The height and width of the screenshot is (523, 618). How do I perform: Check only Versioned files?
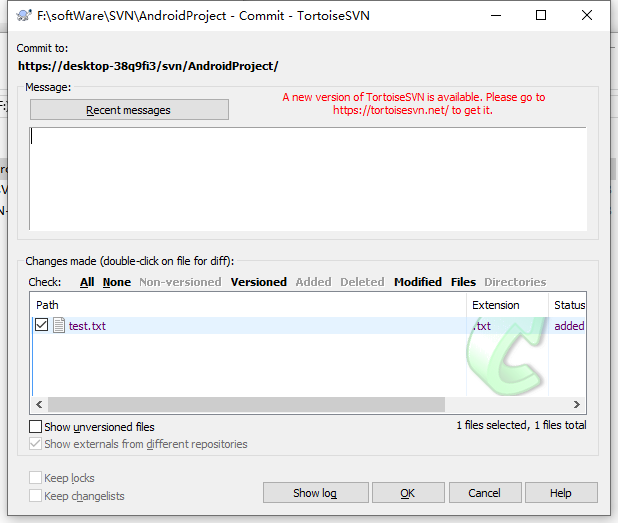point(259,282)
